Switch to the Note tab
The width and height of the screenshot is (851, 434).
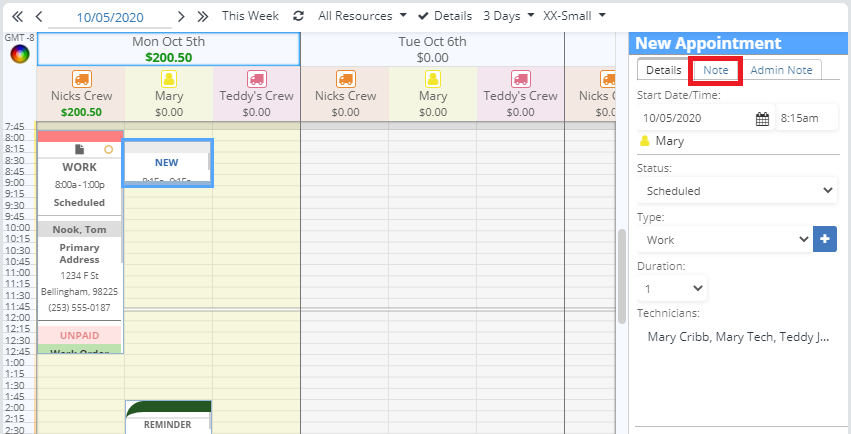tap(715, 70)
